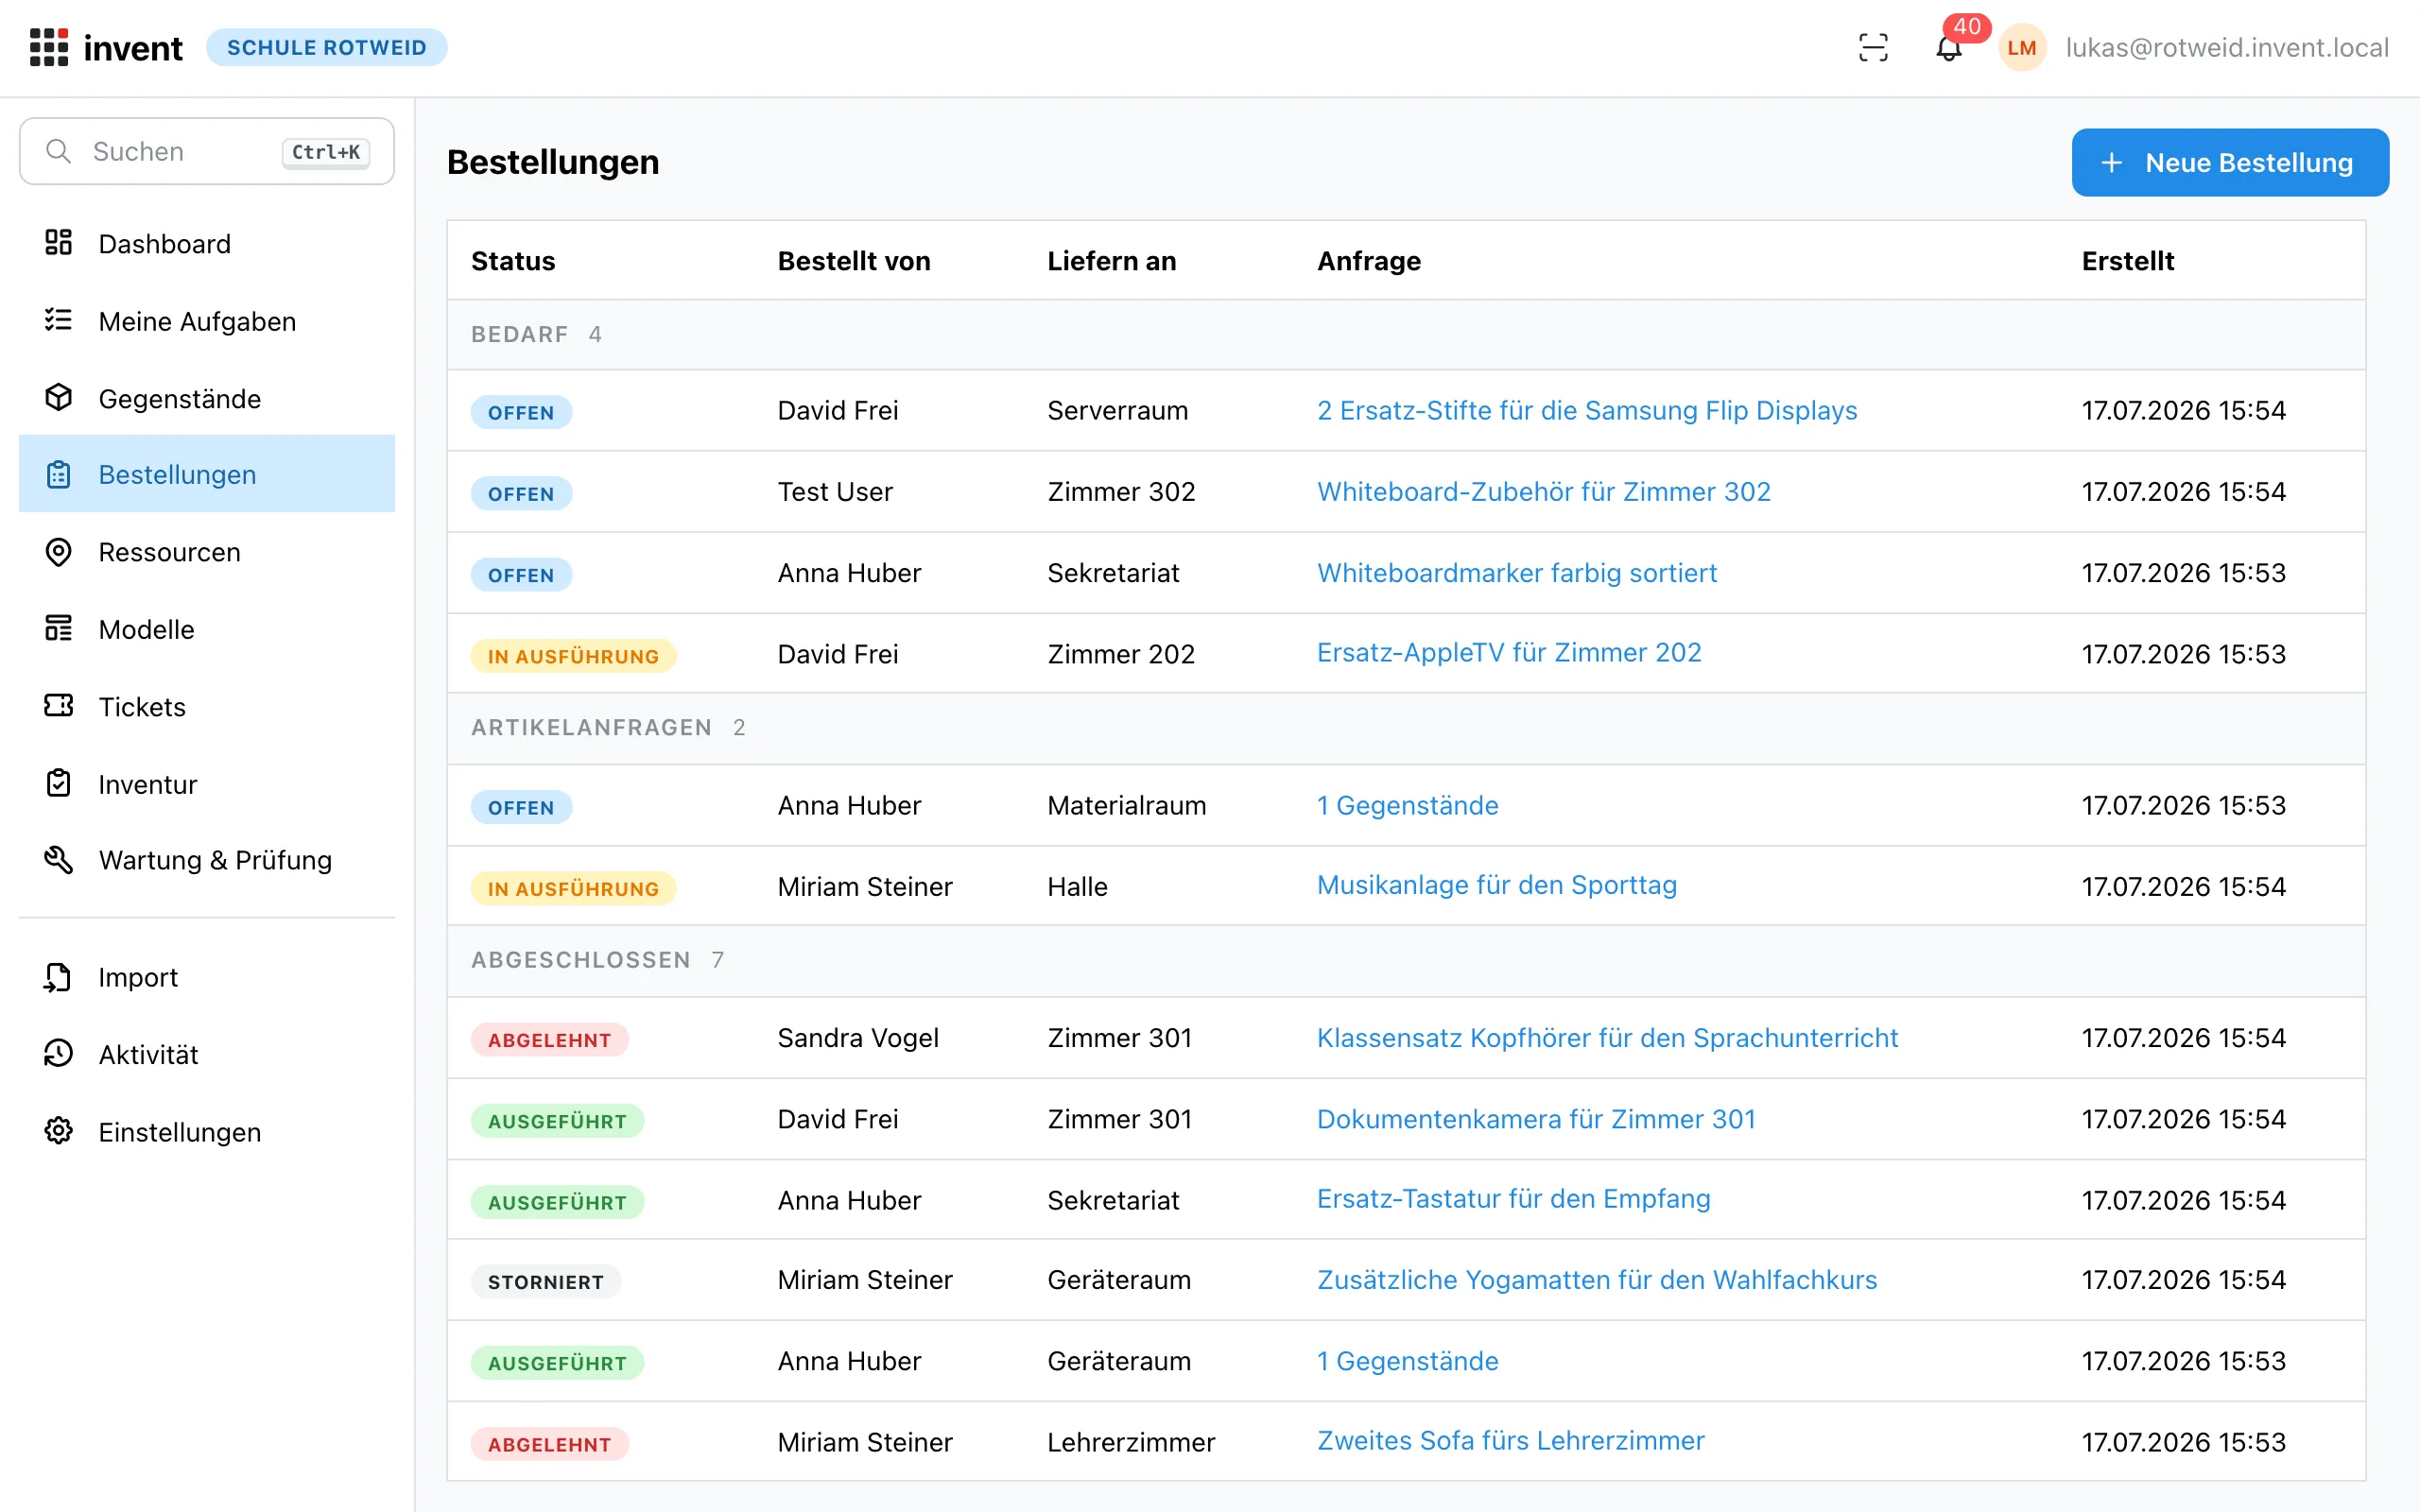Click the Serverraum delivery cell
Screen dimensions: 2420x1512
(x=1117, y=410)
